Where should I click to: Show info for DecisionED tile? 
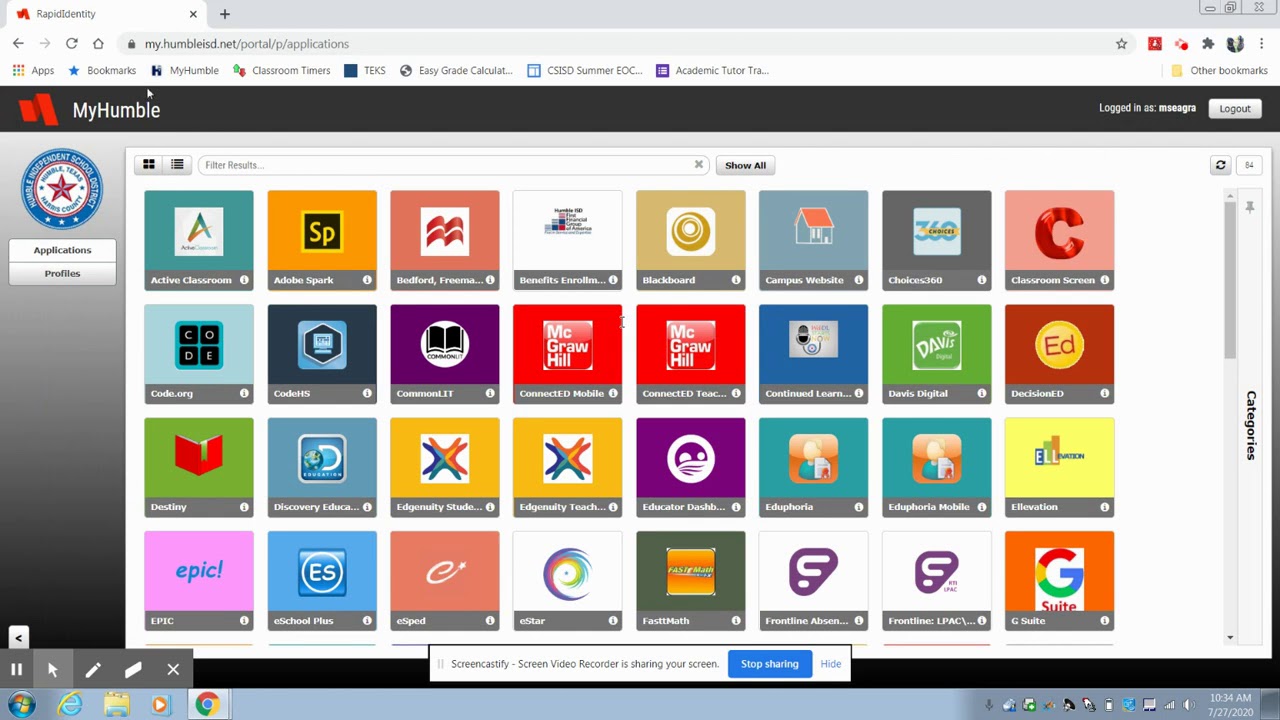1105,393
